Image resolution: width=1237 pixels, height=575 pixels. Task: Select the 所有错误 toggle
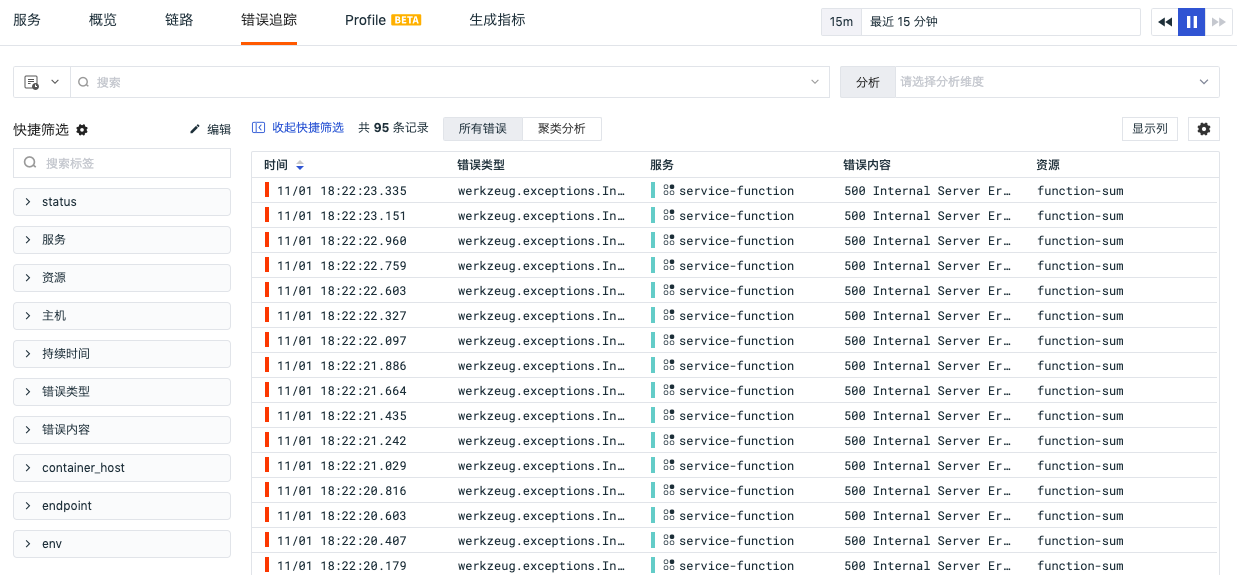[x=483, y=129]
